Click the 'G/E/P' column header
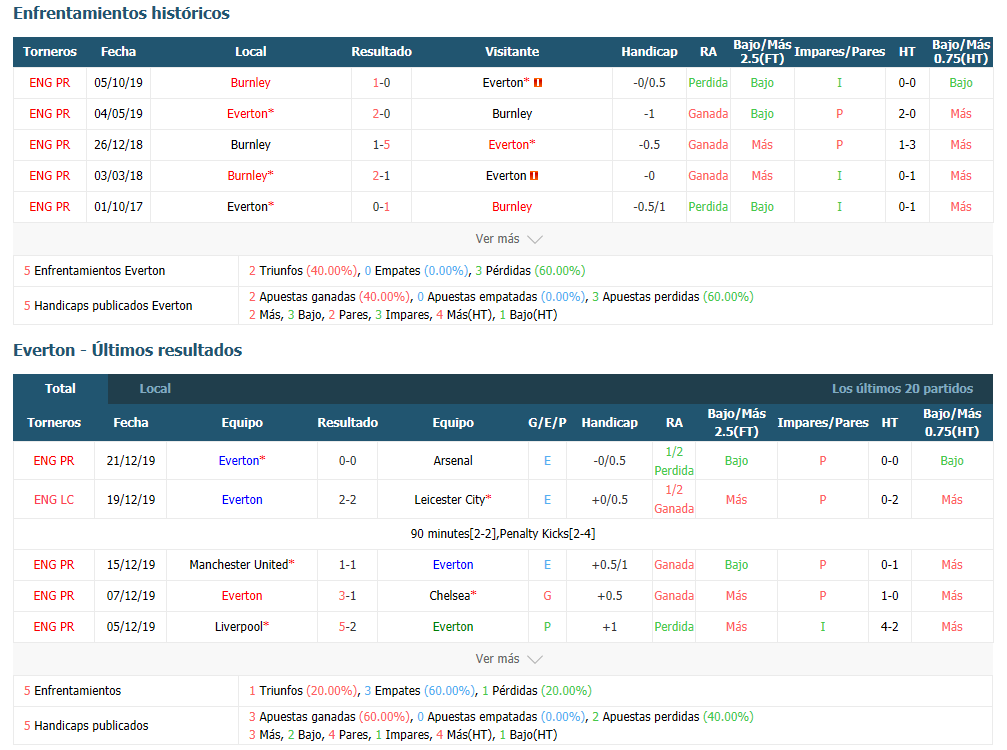Screen dimensions: 1007x750 click(547, 423)
